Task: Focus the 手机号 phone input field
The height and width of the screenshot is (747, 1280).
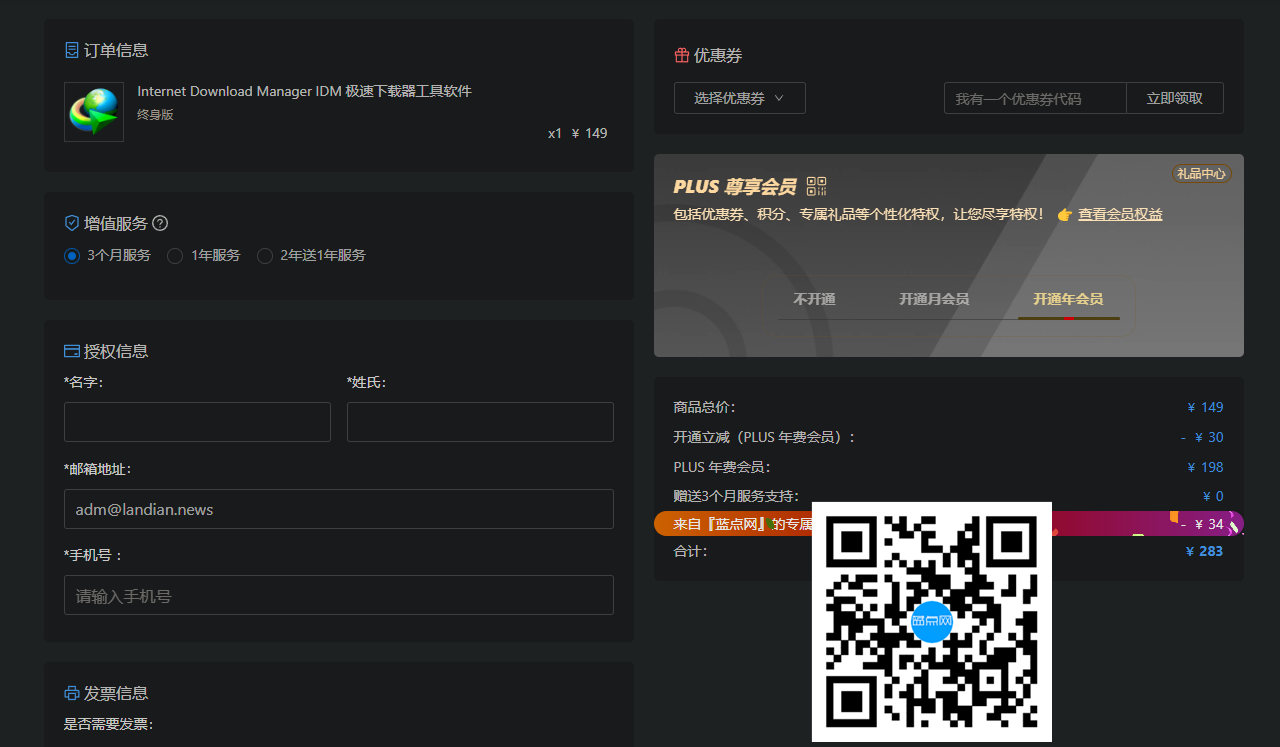Action: click(339, 595)
